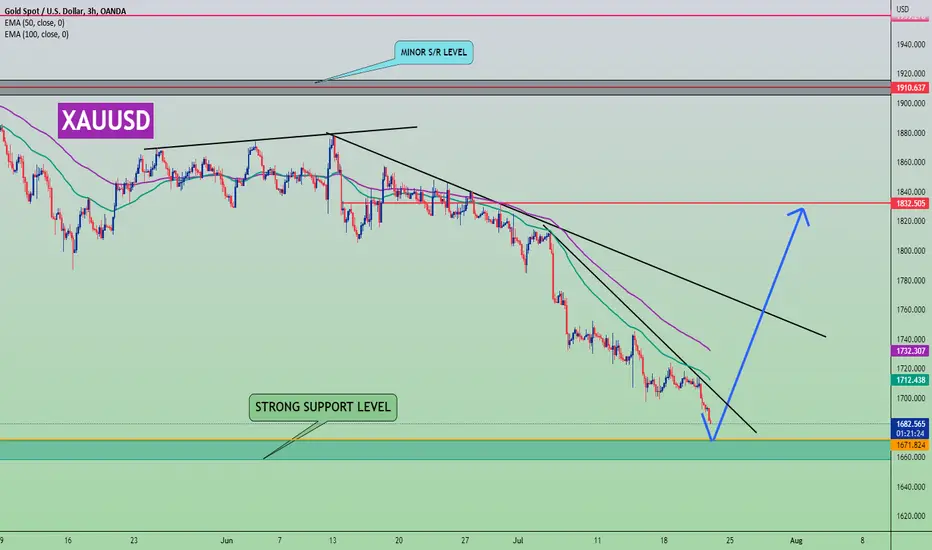Viewport: 932px width, 550px height.
Task: Select the purple XAUUSD text label
Action: pos(106,121)
